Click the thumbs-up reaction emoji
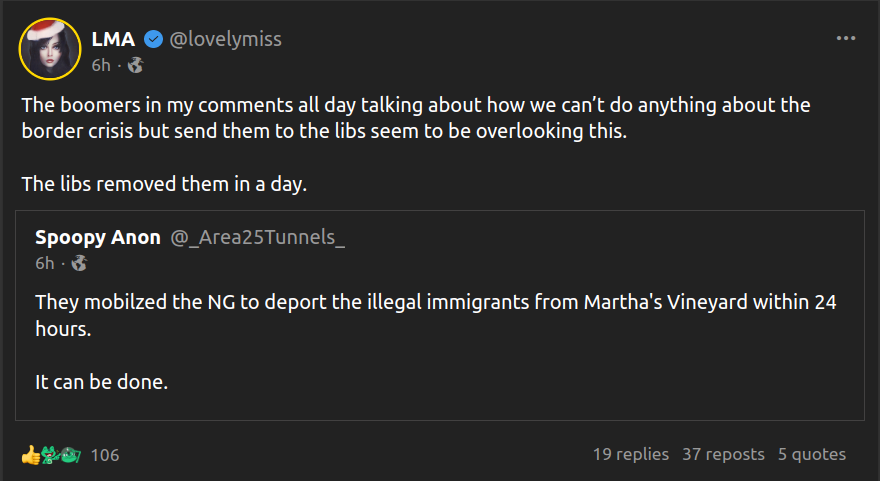The image size is (880, 481). point(30,455)
